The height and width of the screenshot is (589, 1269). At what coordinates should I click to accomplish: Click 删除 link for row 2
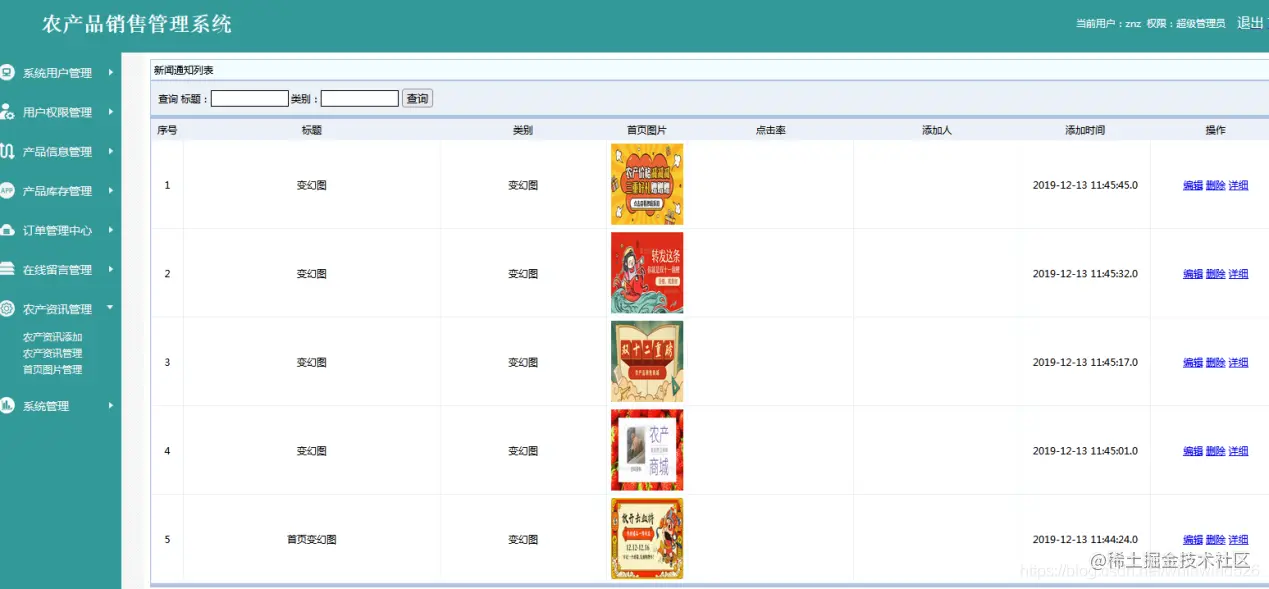[1216, 273]
